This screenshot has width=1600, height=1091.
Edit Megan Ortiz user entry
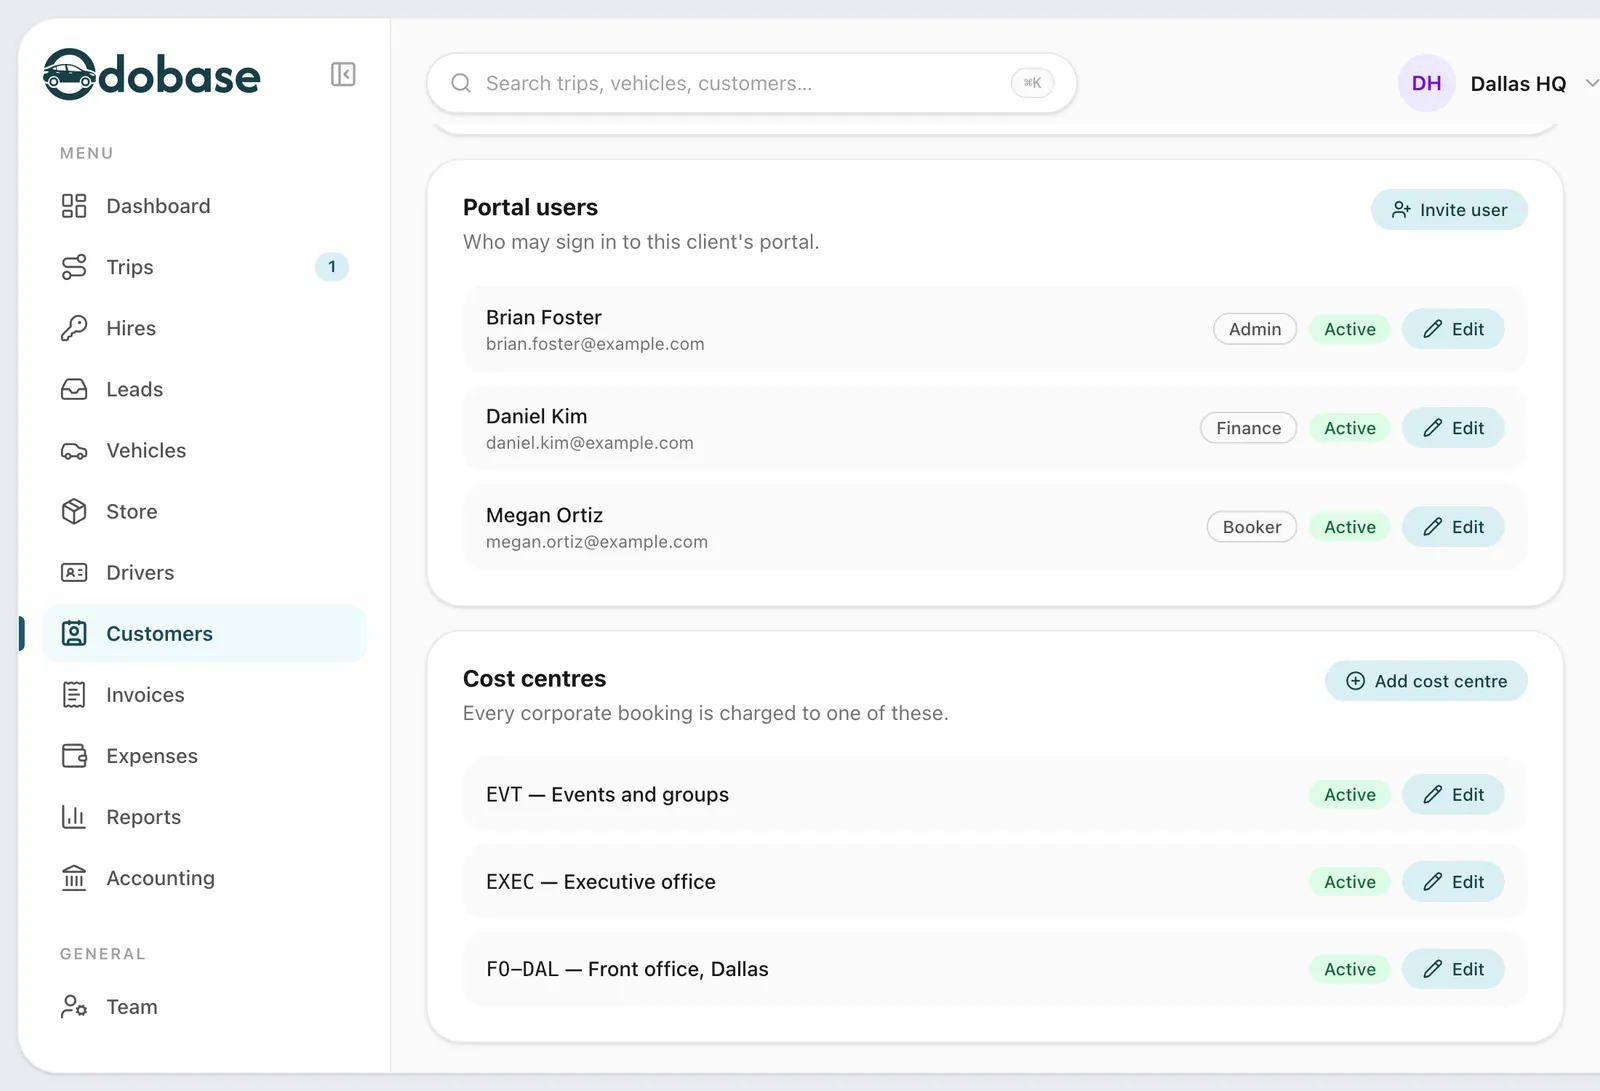click(1453, 527)
